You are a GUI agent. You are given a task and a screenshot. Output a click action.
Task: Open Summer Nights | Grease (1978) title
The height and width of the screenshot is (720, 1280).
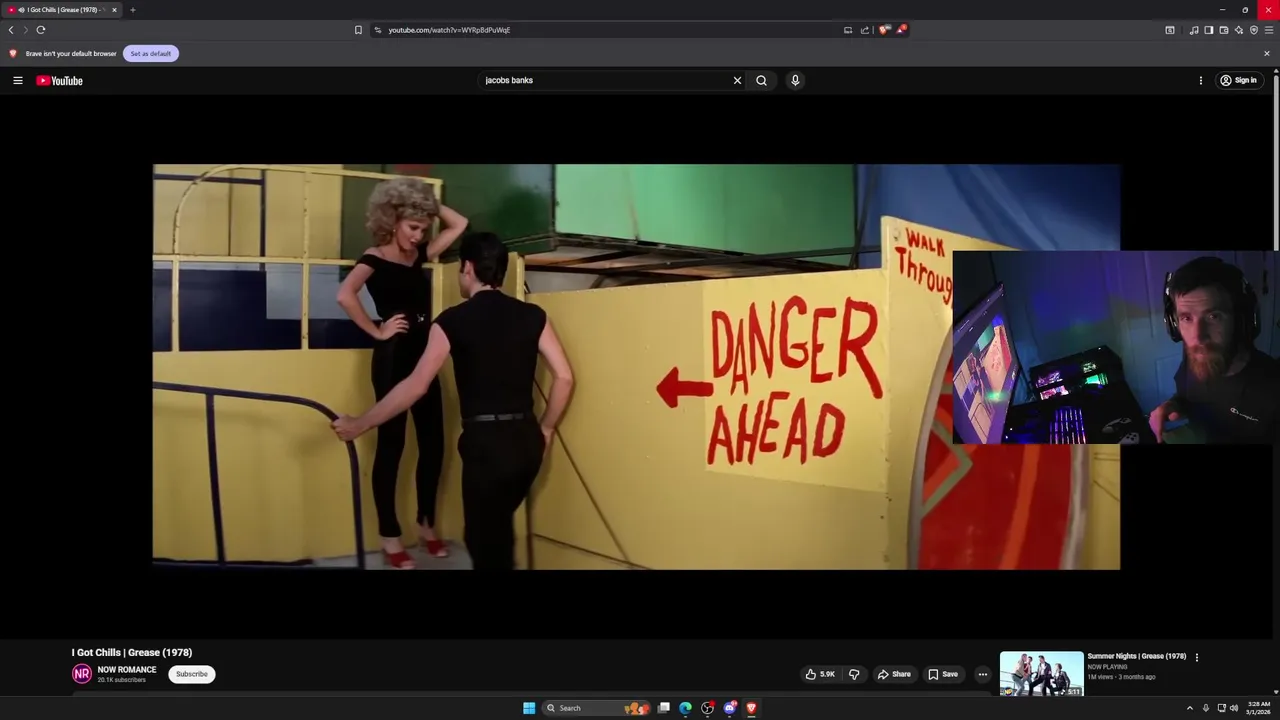(x=1137, y=656)
